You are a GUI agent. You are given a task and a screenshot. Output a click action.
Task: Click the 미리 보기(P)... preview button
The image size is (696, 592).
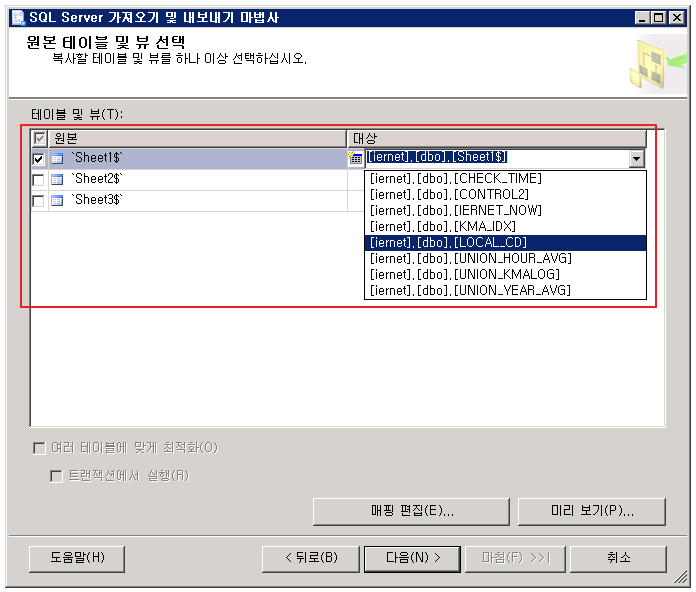click(x=592, y=511)
